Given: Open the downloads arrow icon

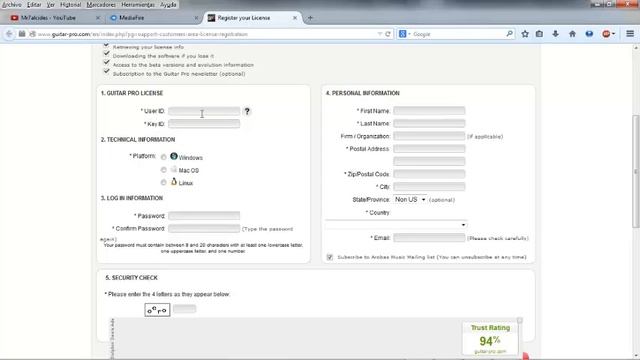Looking at the screenshot, I should [556, 34].
